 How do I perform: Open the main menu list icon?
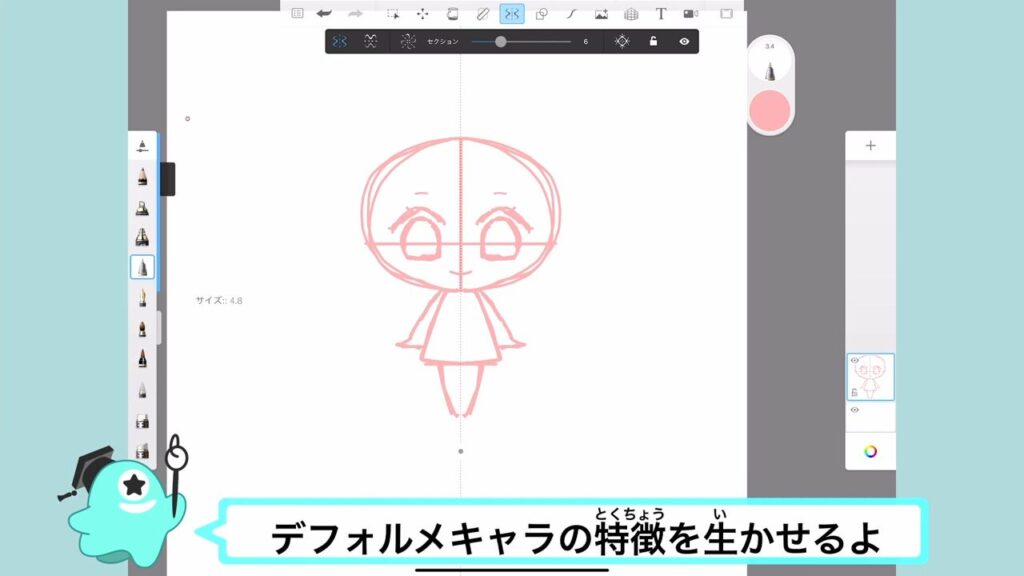coord(297,14)
